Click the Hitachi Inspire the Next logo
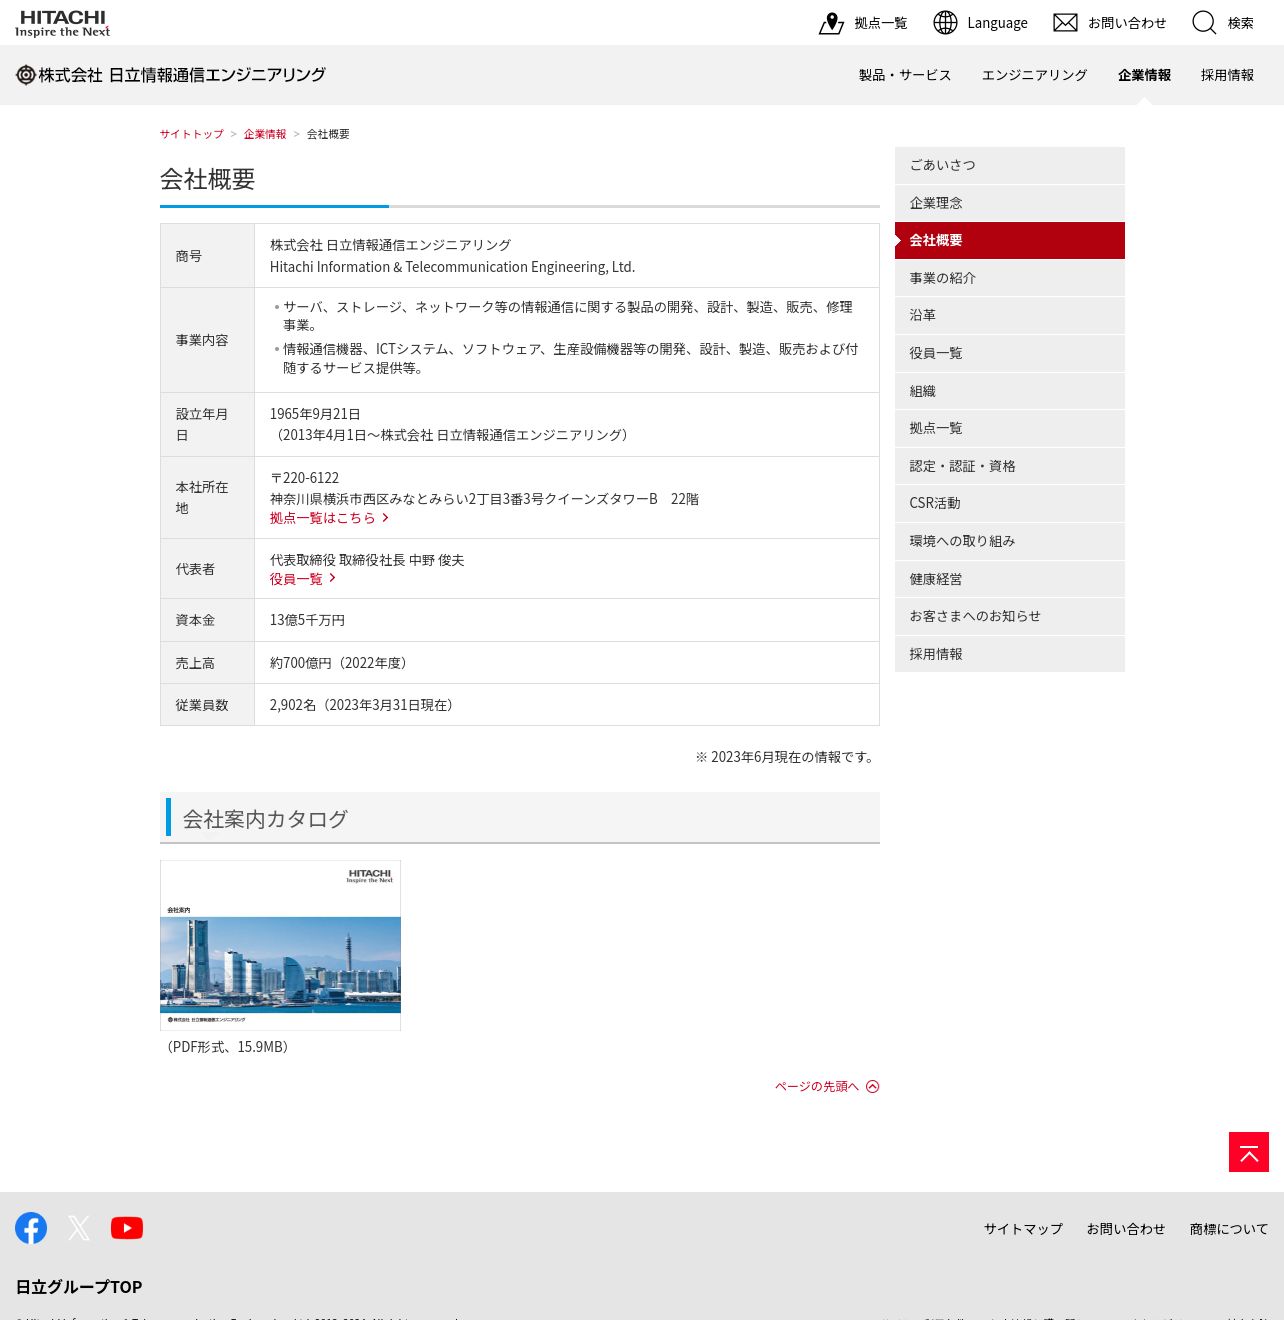1284x1320 pixels. pyautogui.click(x=62, y=23)
